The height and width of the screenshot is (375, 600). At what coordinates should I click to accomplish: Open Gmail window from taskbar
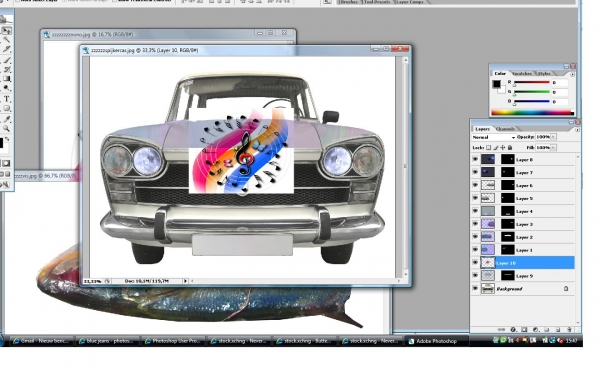(41, 341)
